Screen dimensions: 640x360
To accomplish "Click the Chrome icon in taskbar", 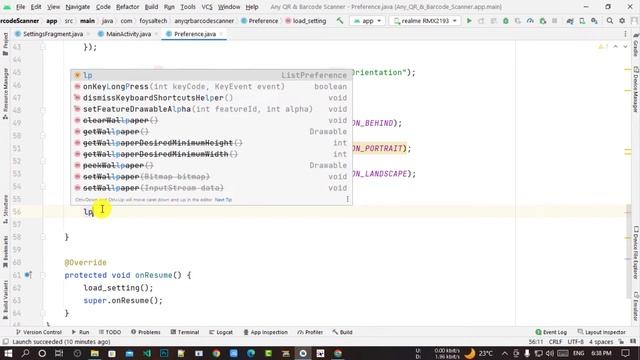I will point(216,353).
